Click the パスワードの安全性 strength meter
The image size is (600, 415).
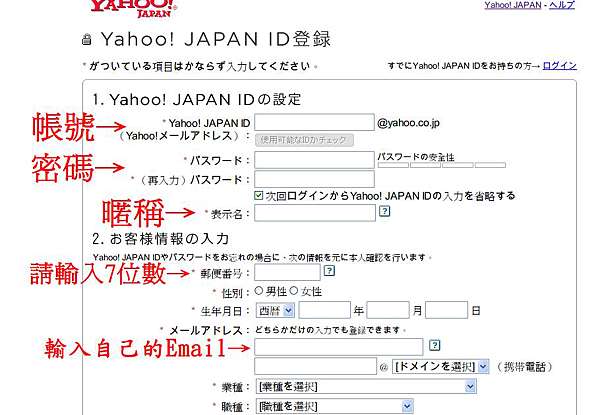pos(442,165)
